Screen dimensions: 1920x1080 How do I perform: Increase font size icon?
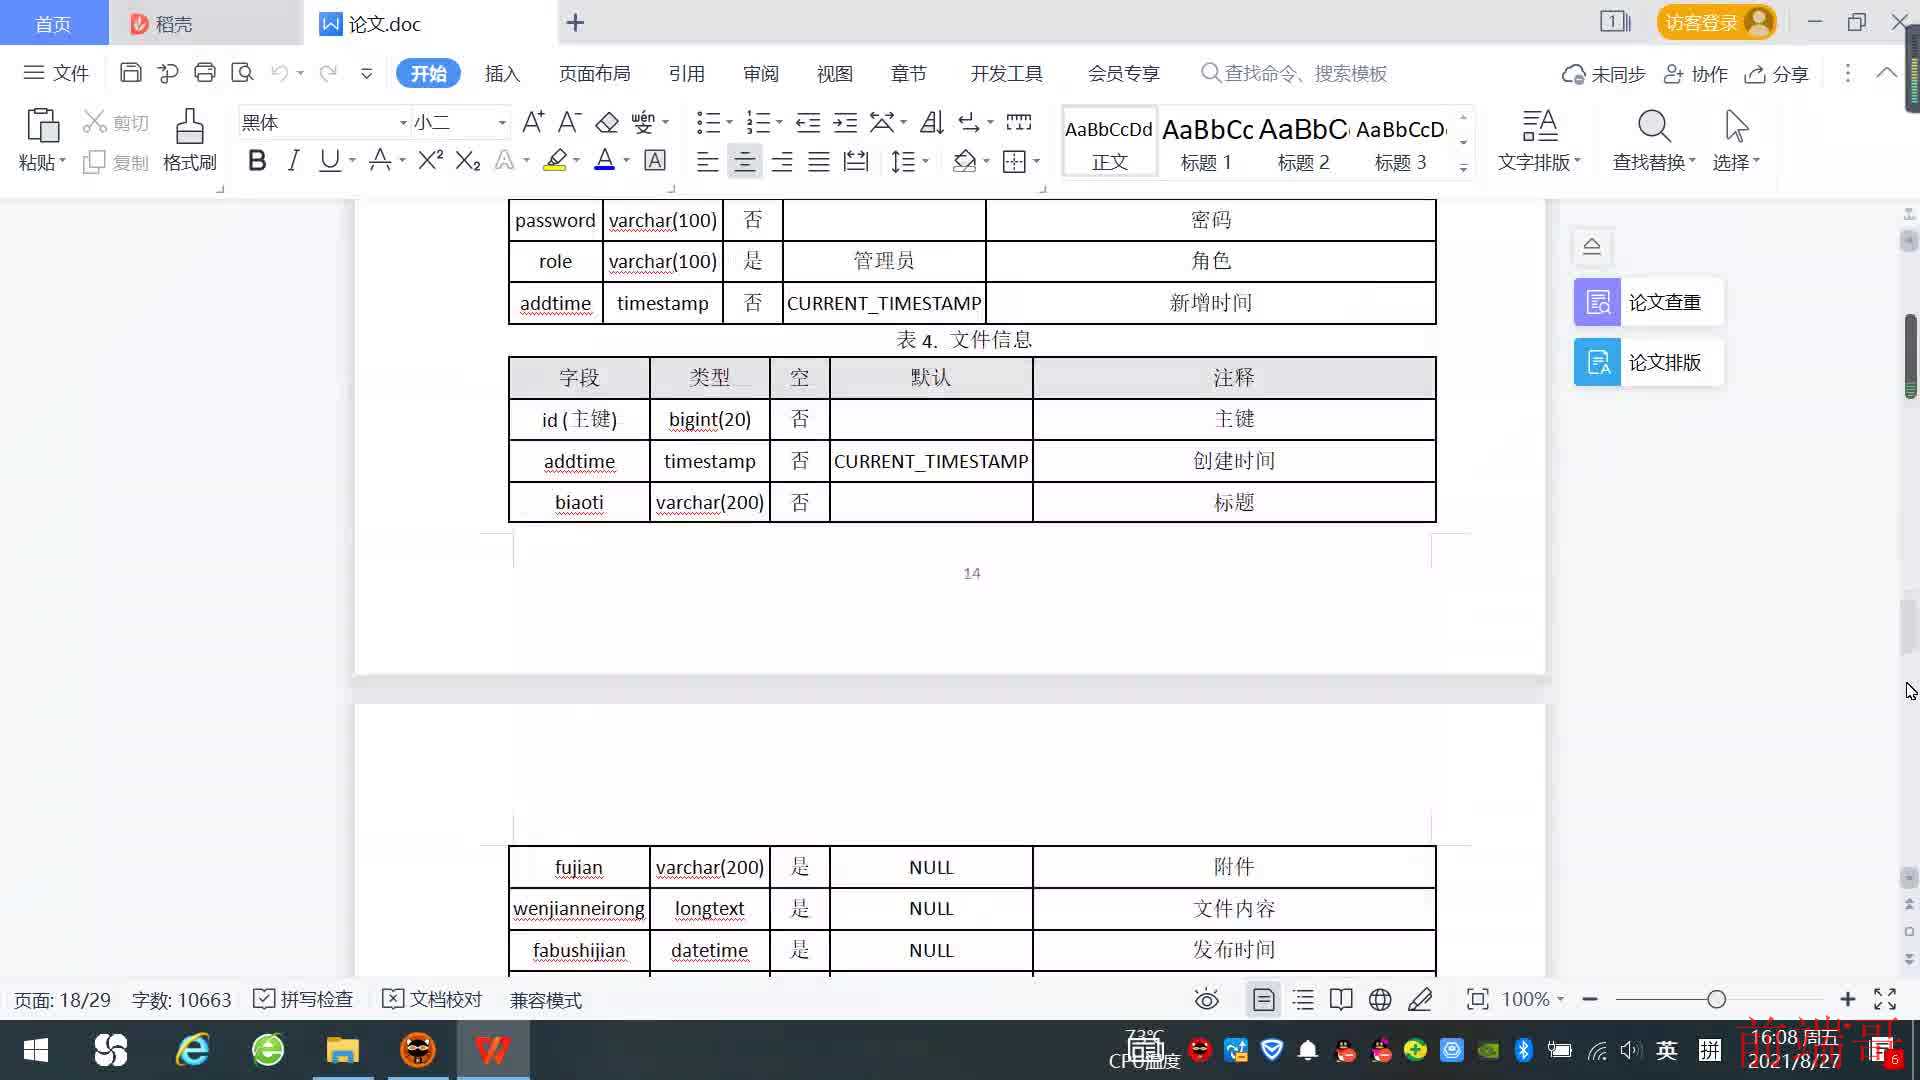(x=533, y=122)
